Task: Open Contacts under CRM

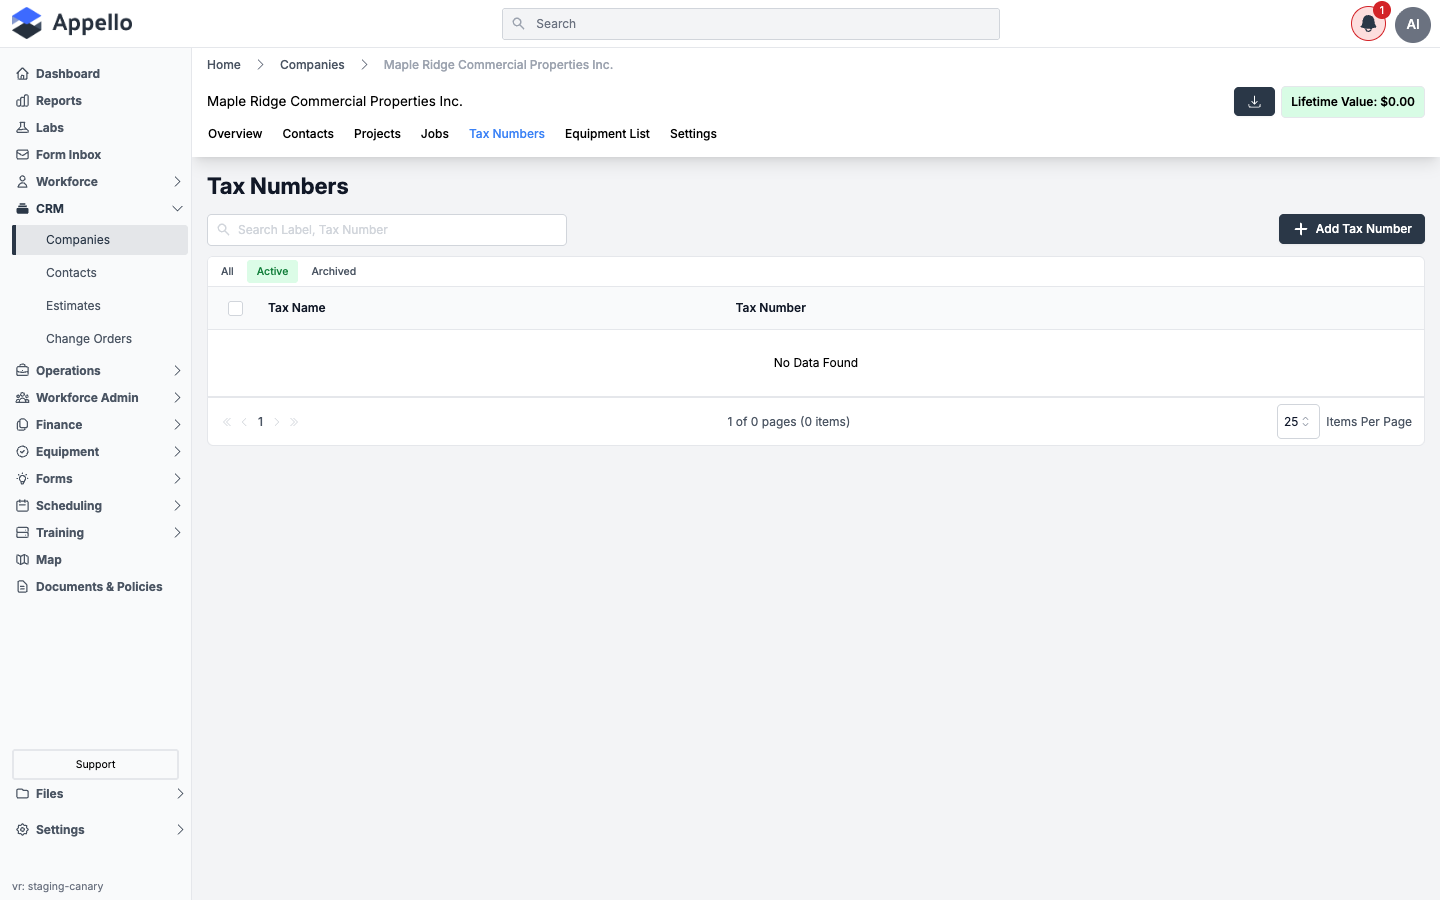Action: (71, 273)
